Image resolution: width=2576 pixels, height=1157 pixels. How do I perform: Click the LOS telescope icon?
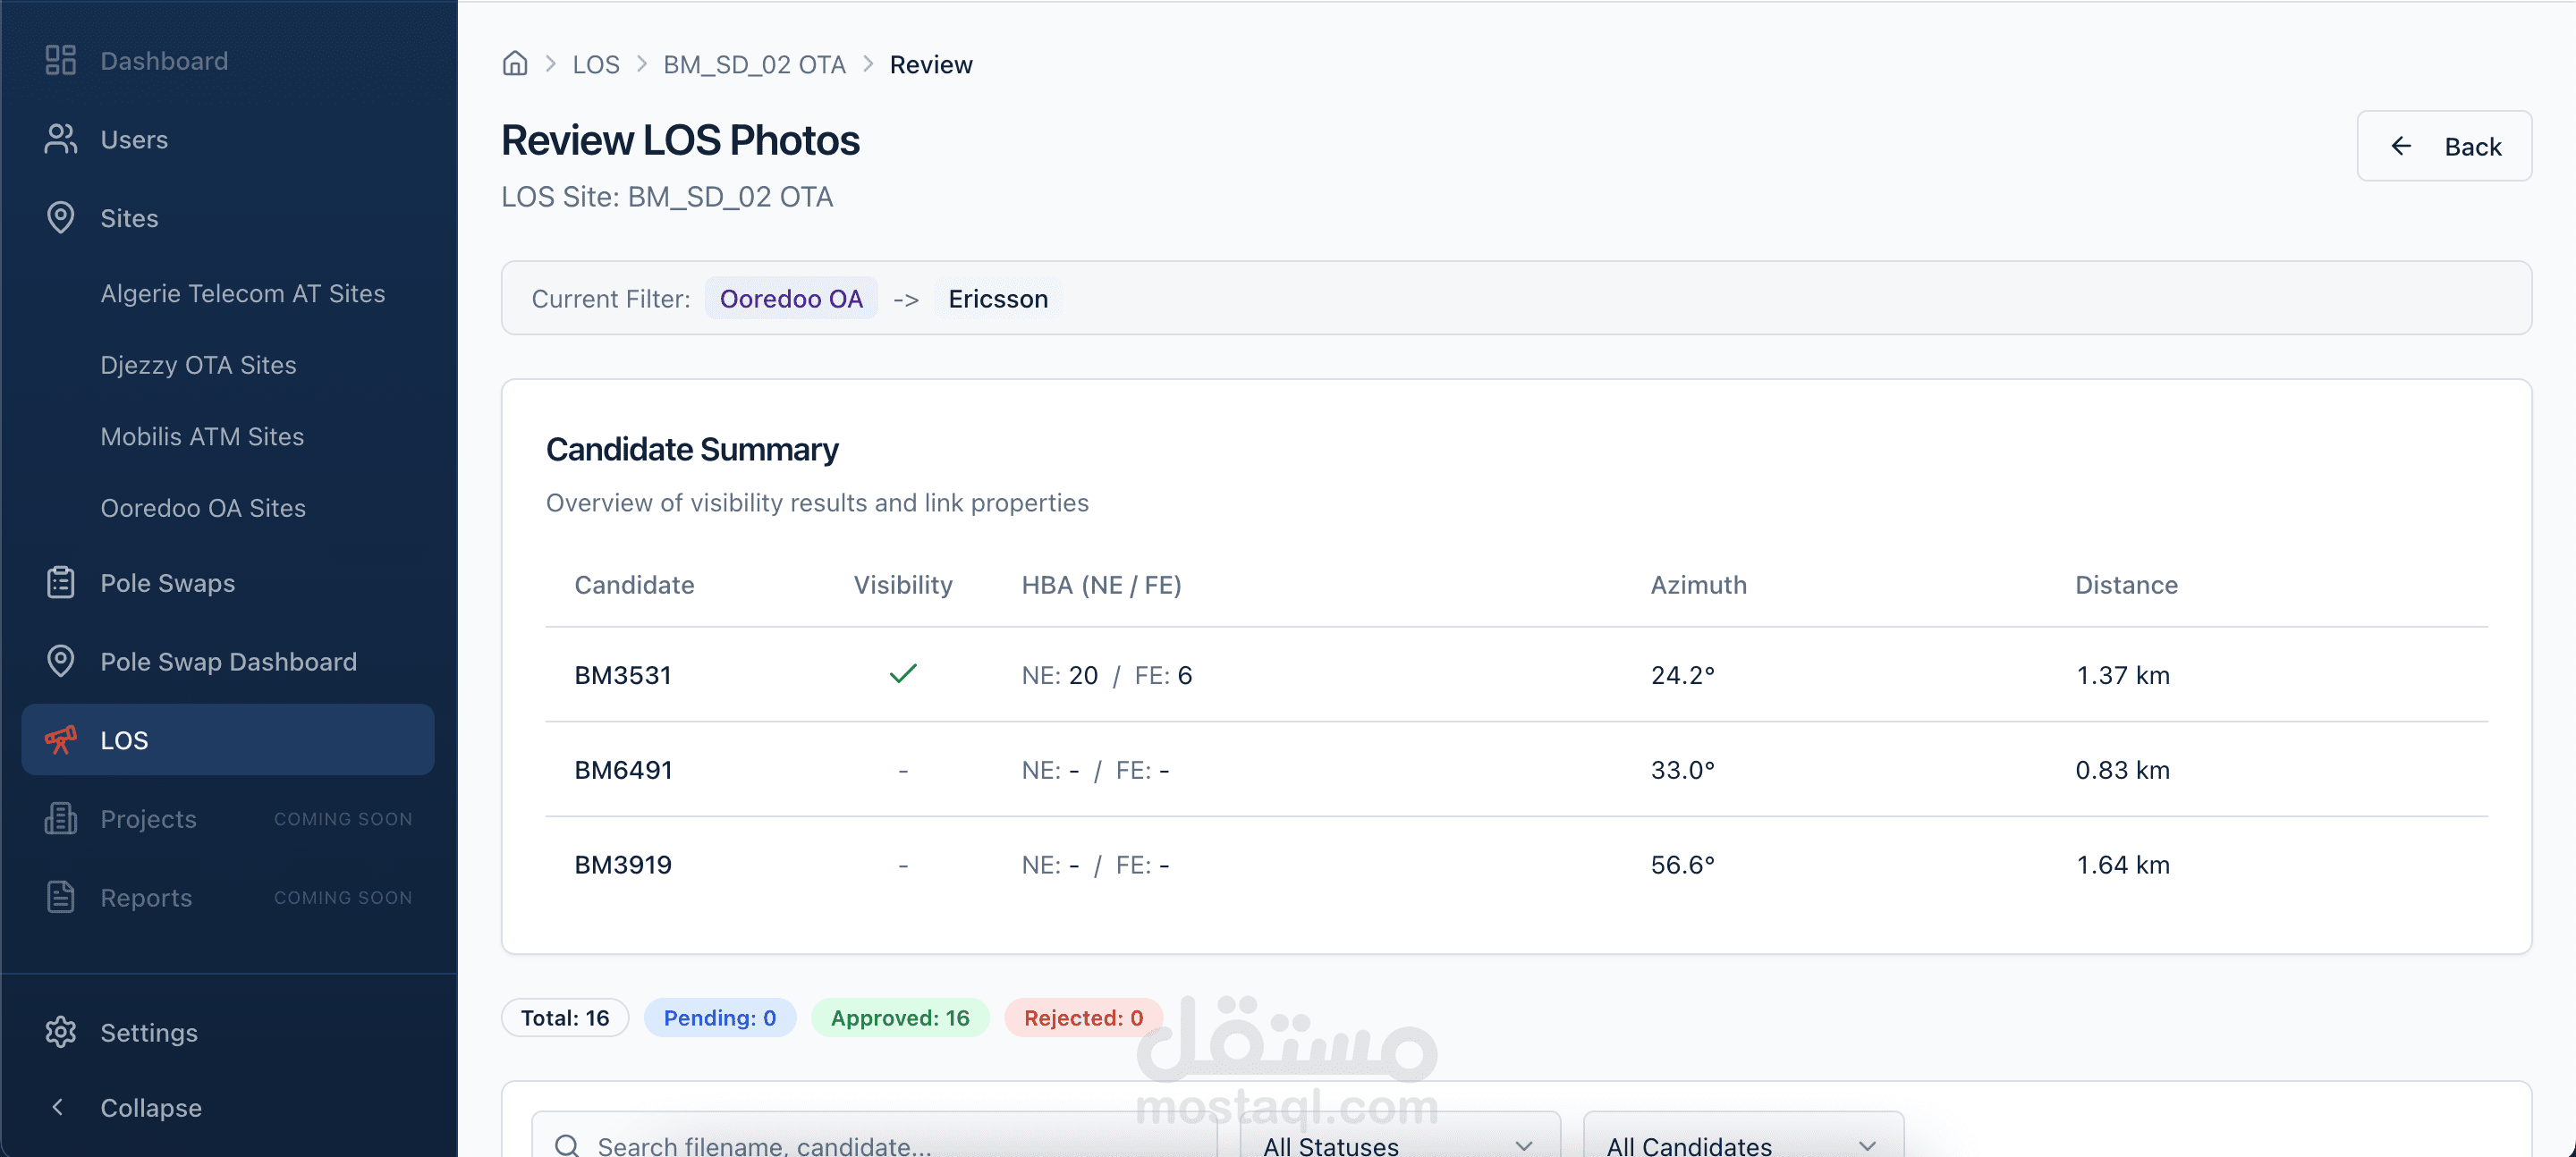[x=60, y=740]
